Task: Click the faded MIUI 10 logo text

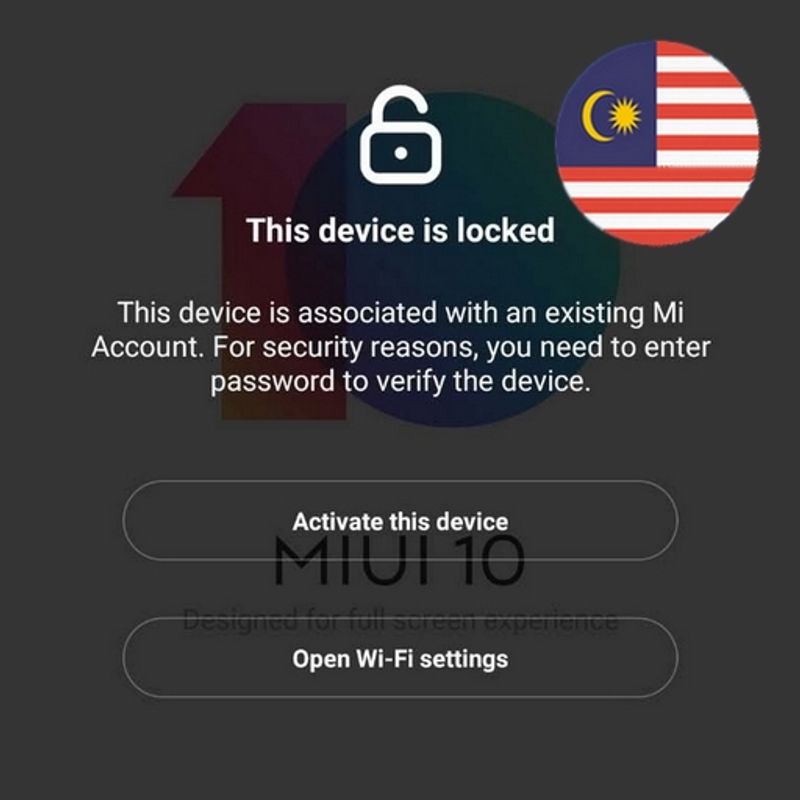Action: [x=399, y=561]
